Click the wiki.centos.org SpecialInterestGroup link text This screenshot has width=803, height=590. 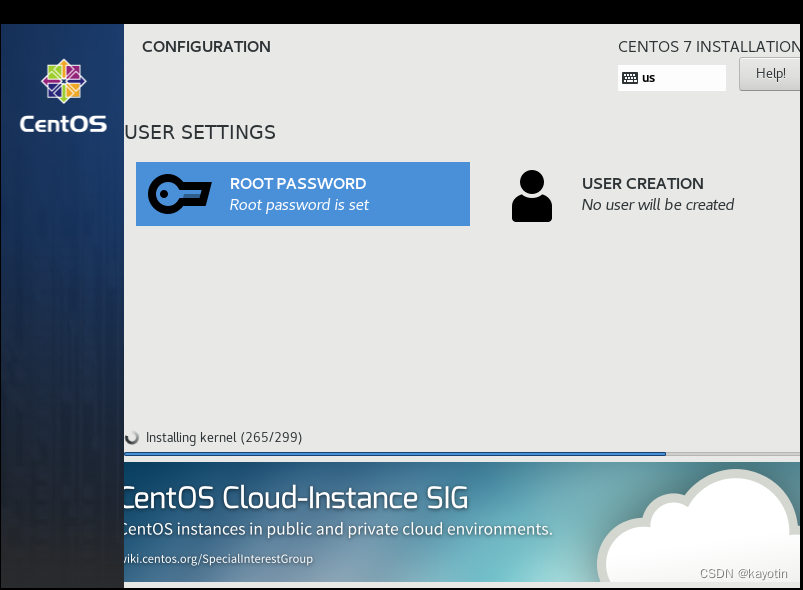pyautogui.click(x=218, y=559)
